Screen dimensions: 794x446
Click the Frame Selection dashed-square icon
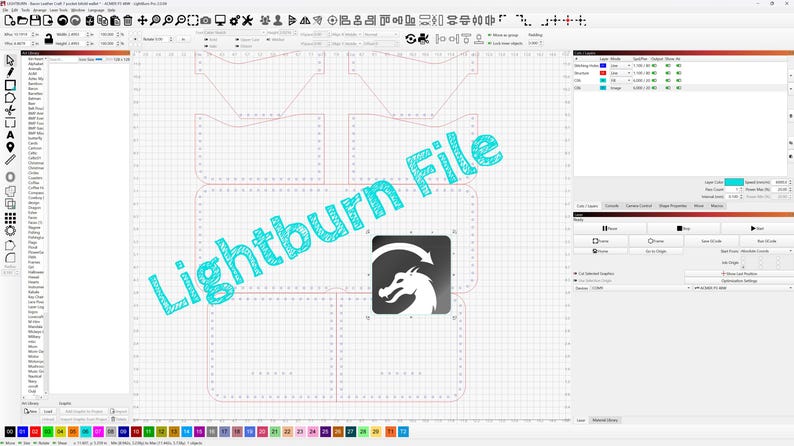point(193,20)
